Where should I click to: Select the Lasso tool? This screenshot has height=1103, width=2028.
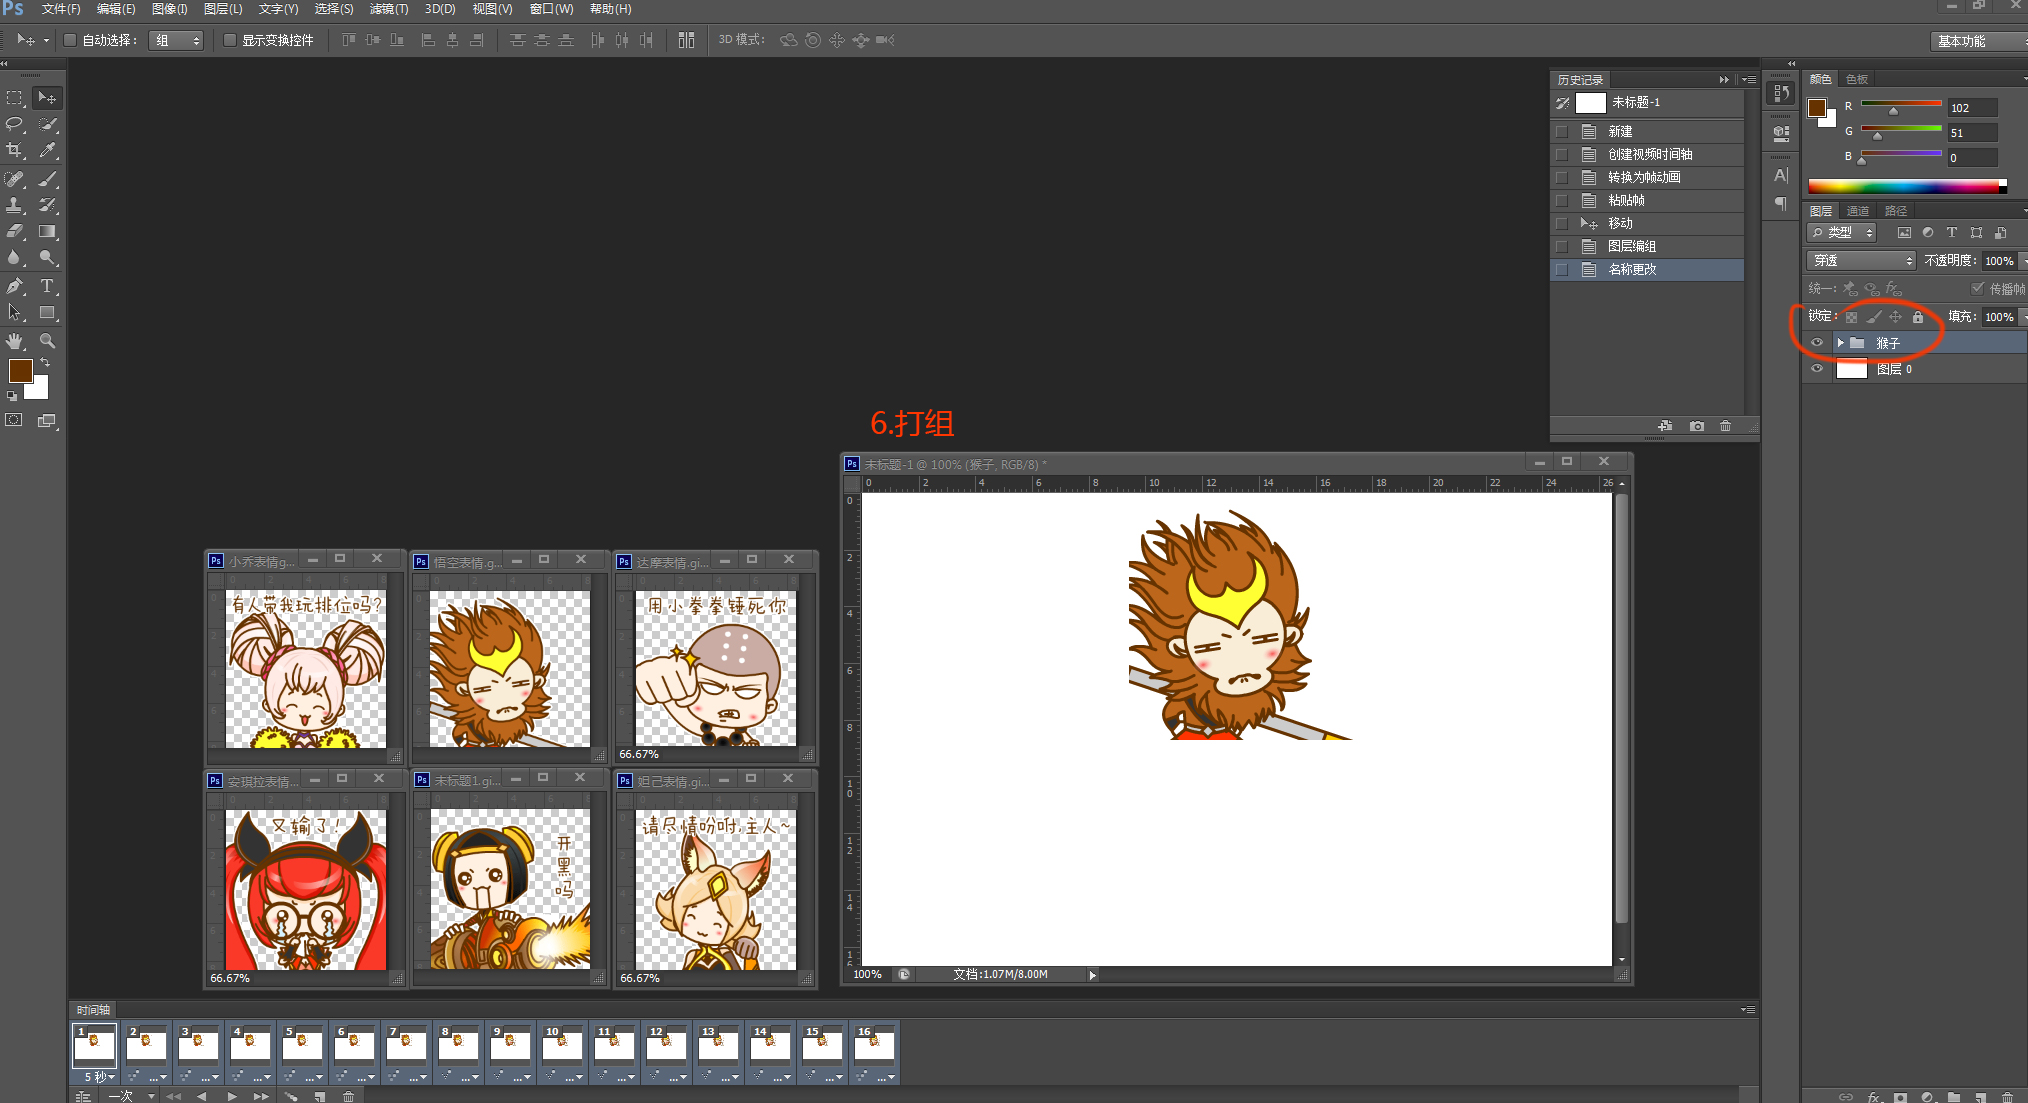[15, 124]
